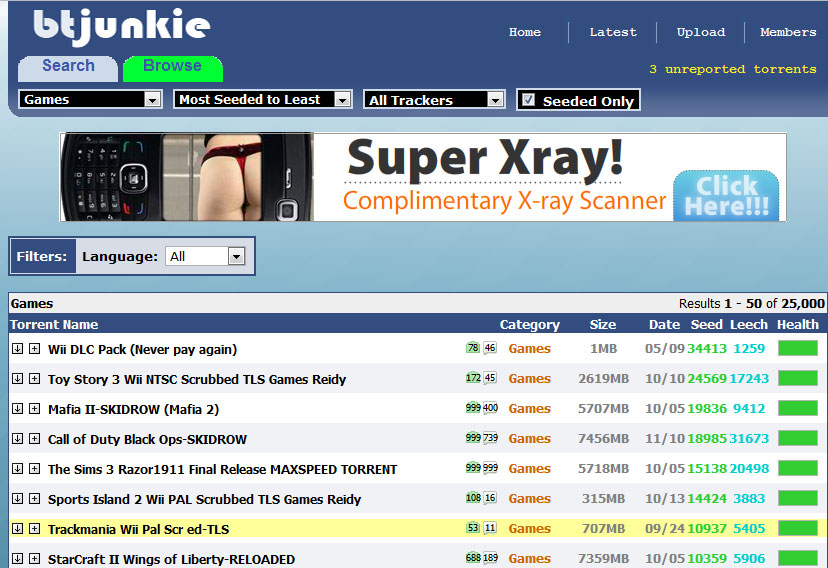Click the Date column header
The width and height of the screenshot is (828, 568).
coord(664,324)
